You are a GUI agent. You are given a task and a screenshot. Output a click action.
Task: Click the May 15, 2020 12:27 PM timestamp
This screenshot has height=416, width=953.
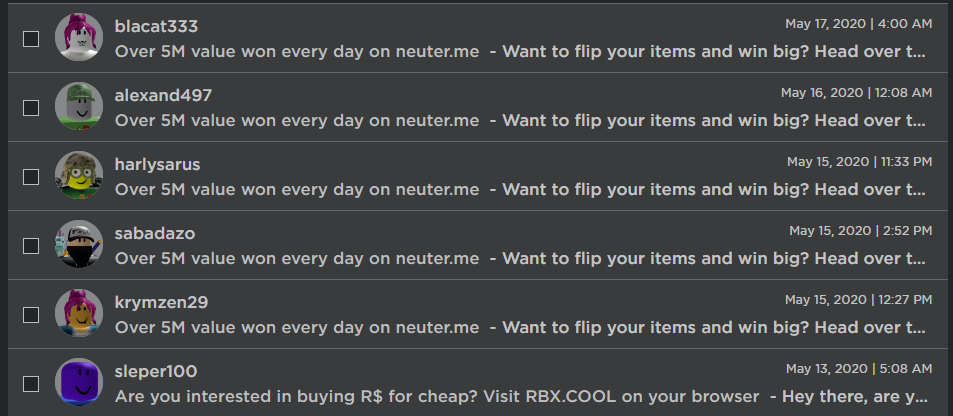[858, 299]
